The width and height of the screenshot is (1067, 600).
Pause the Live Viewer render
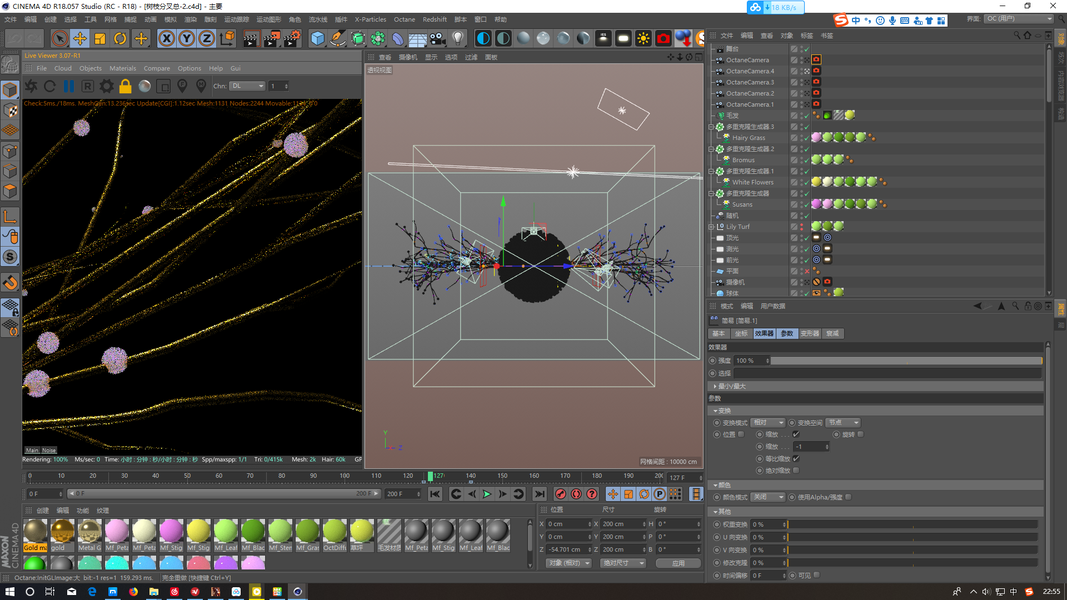click(69, 86)
